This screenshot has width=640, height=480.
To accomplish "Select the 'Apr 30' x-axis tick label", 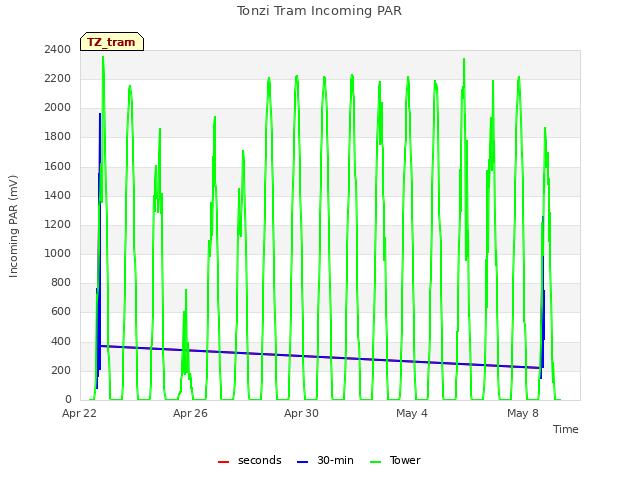I will coord(301,413).
